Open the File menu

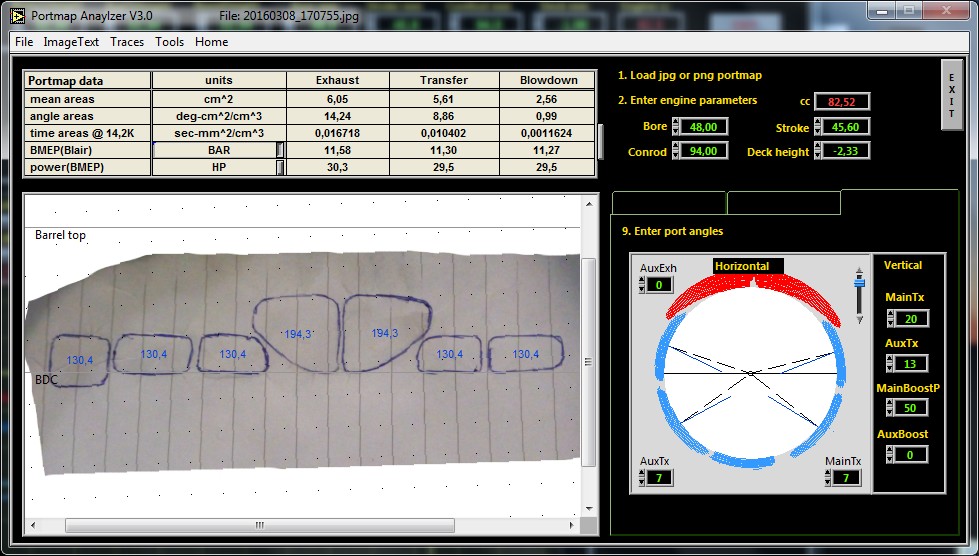point(24,42)
